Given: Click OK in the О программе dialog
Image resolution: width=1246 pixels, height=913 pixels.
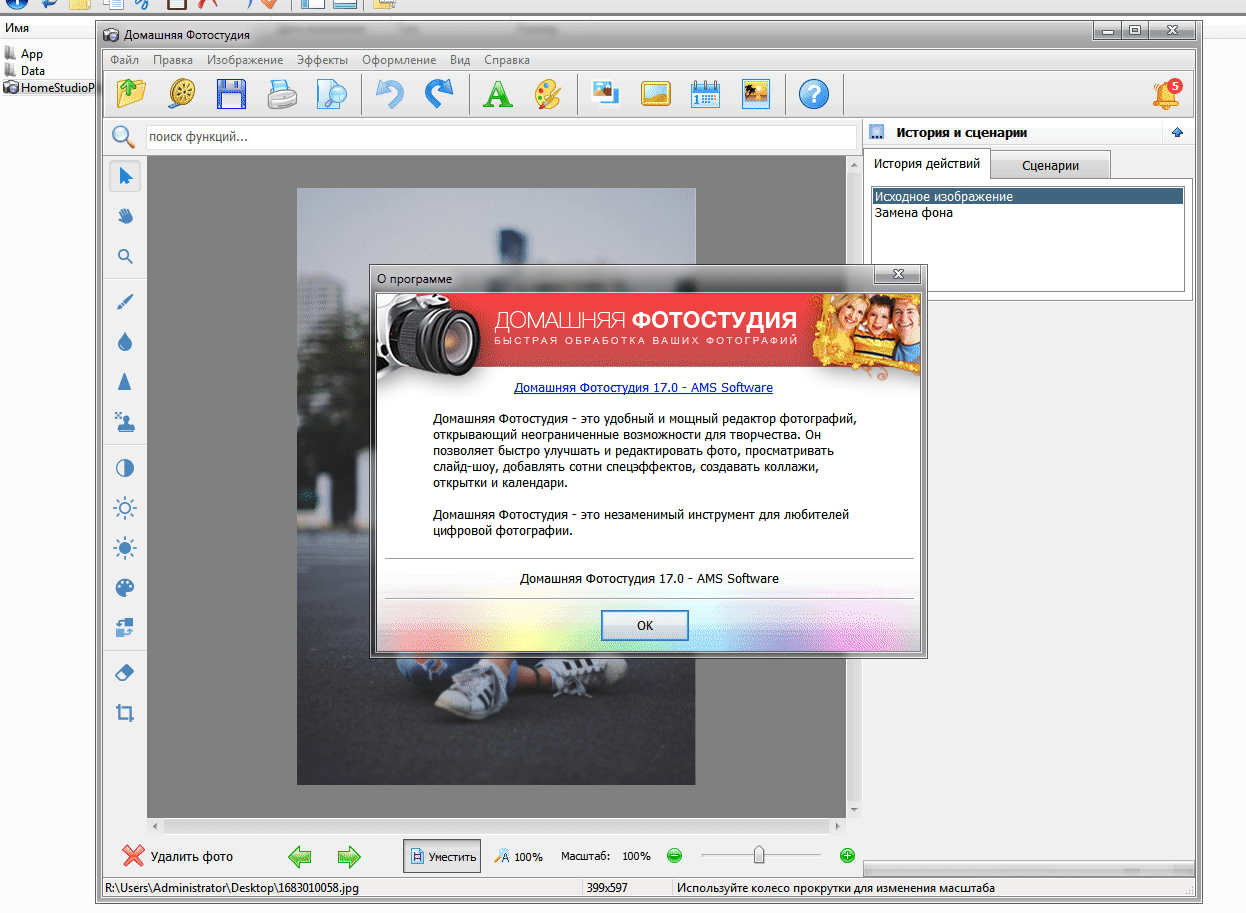Looking at the screenshot, I should click(645, 625).
